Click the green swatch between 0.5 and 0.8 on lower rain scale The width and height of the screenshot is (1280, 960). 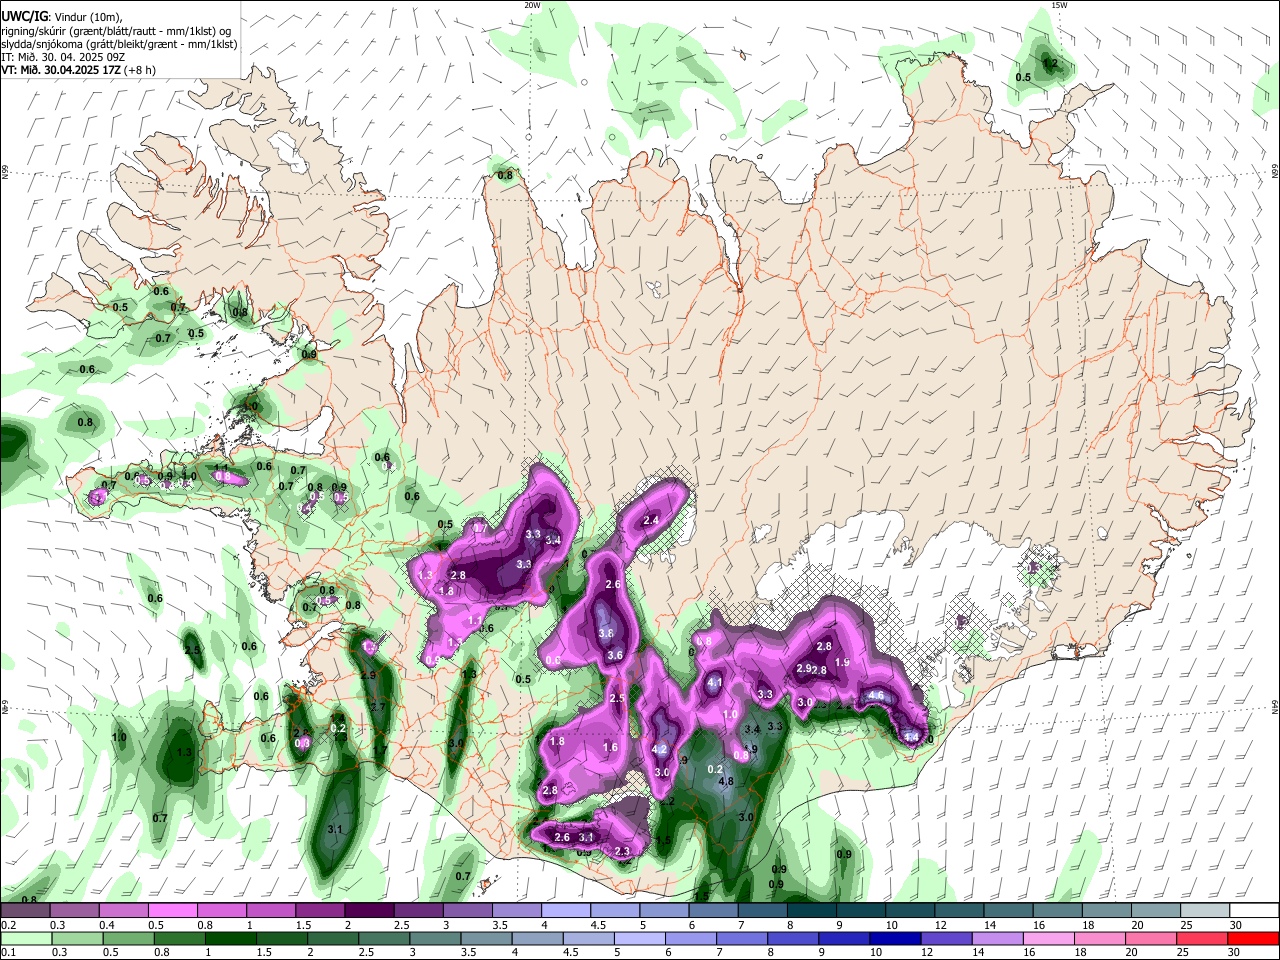point(127,938)
